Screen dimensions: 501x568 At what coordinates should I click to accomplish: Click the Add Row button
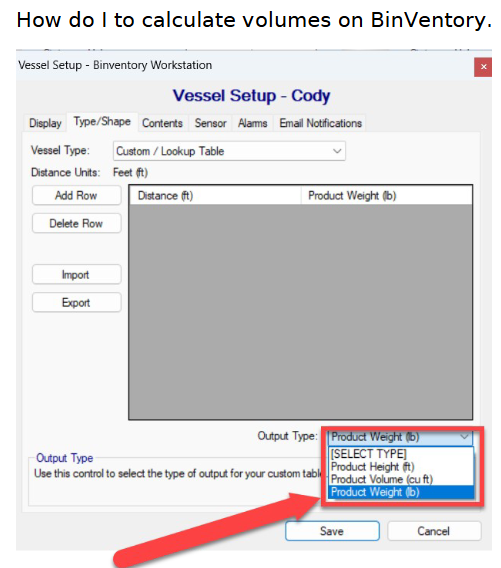(76, 196)
